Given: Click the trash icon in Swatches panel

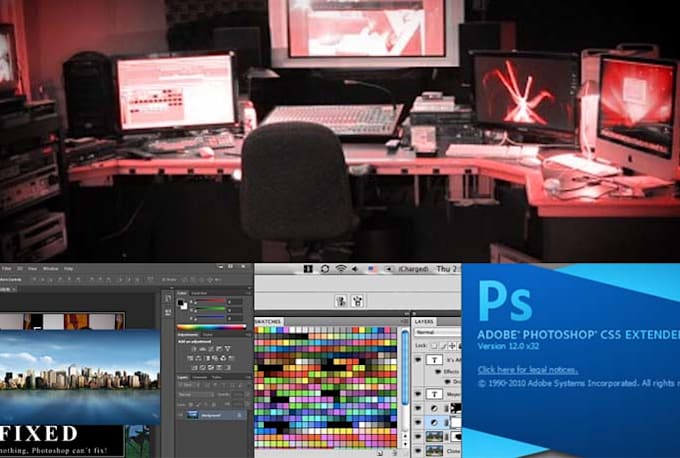Looking at the screenshot, I should click(395, 452).
